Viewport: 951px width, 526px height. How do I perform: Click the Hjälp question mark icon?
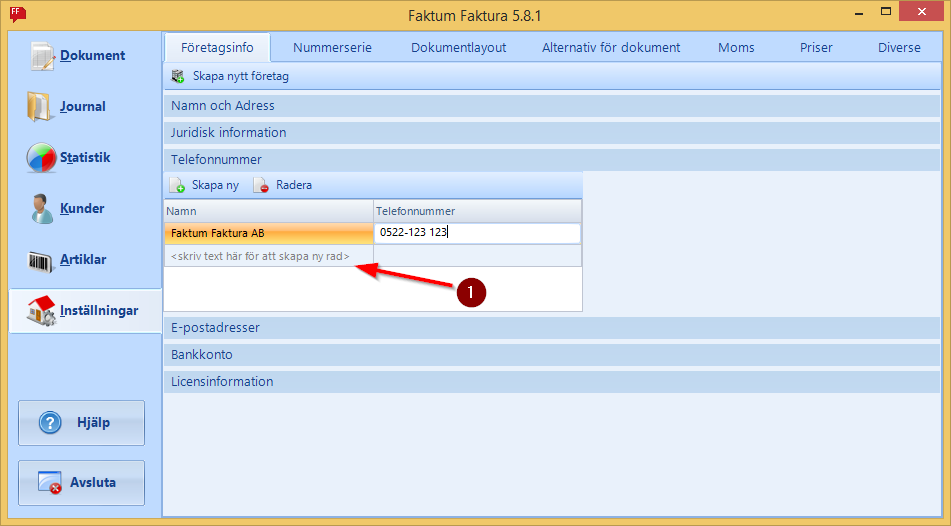[50, 423]
